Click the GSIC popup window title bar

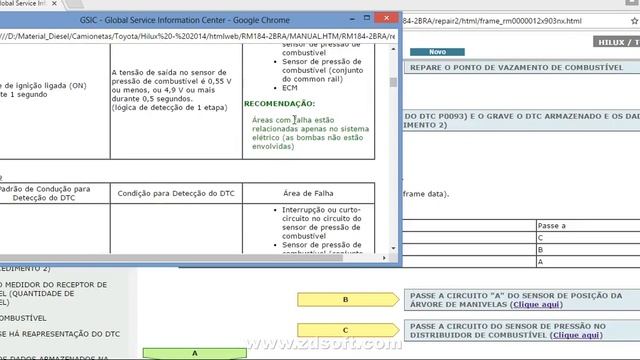click(x=184, y=20)
